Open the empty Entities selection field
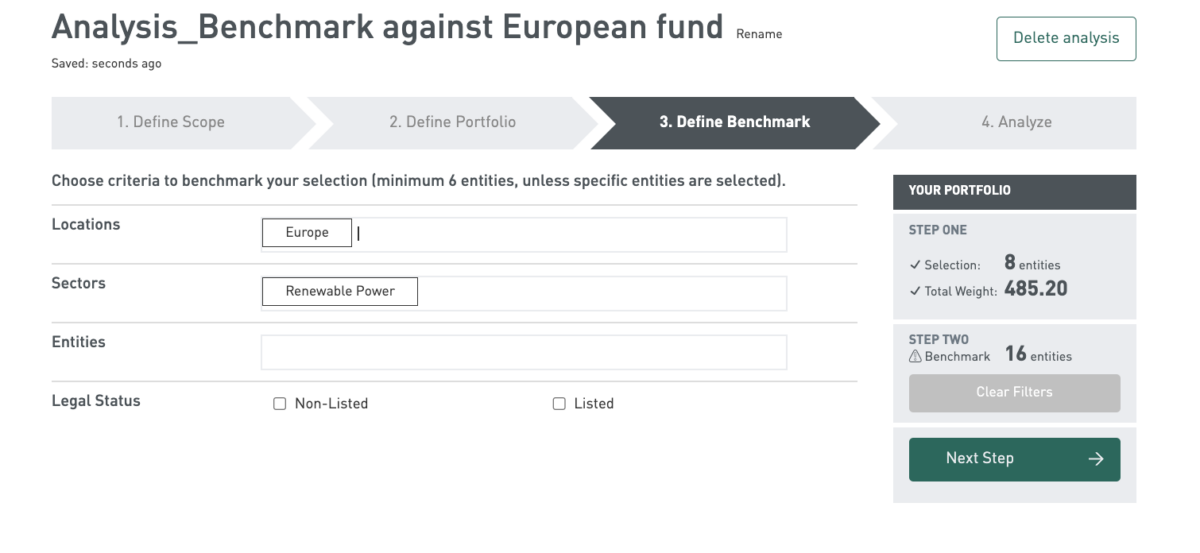1200x553 pixels. (524, 352)
